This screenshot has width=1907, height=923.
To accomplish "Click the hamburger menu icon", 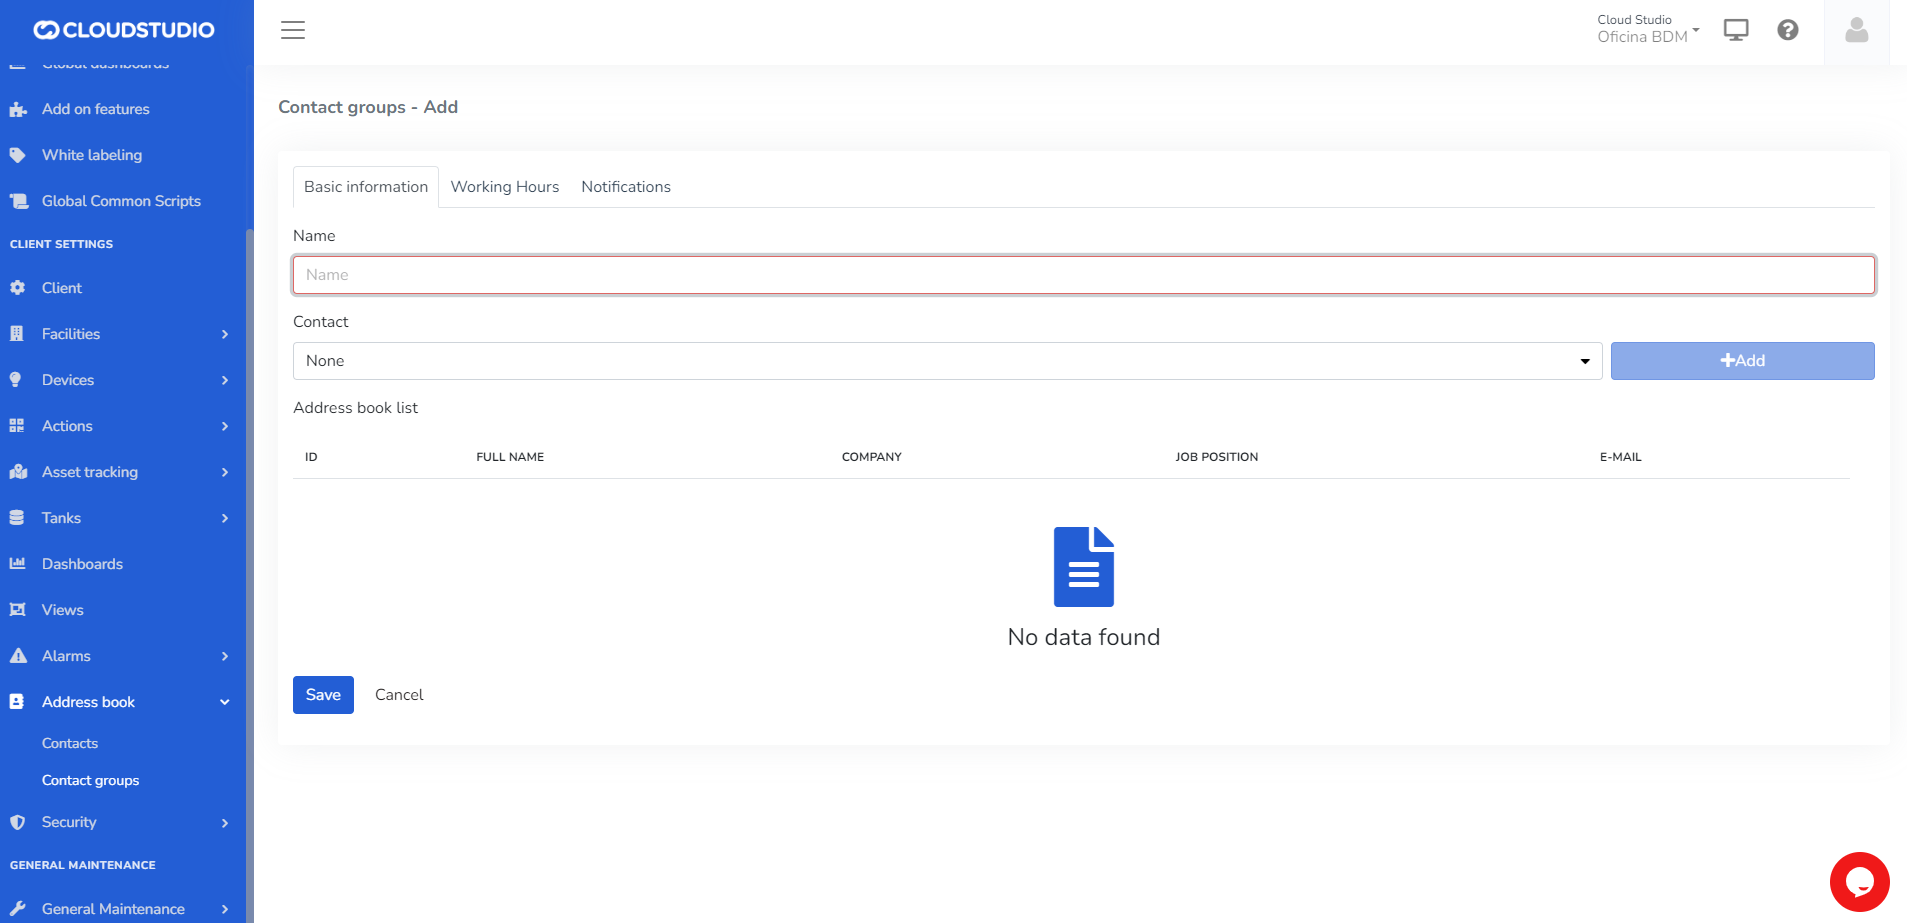I will (x=293, y=30).
